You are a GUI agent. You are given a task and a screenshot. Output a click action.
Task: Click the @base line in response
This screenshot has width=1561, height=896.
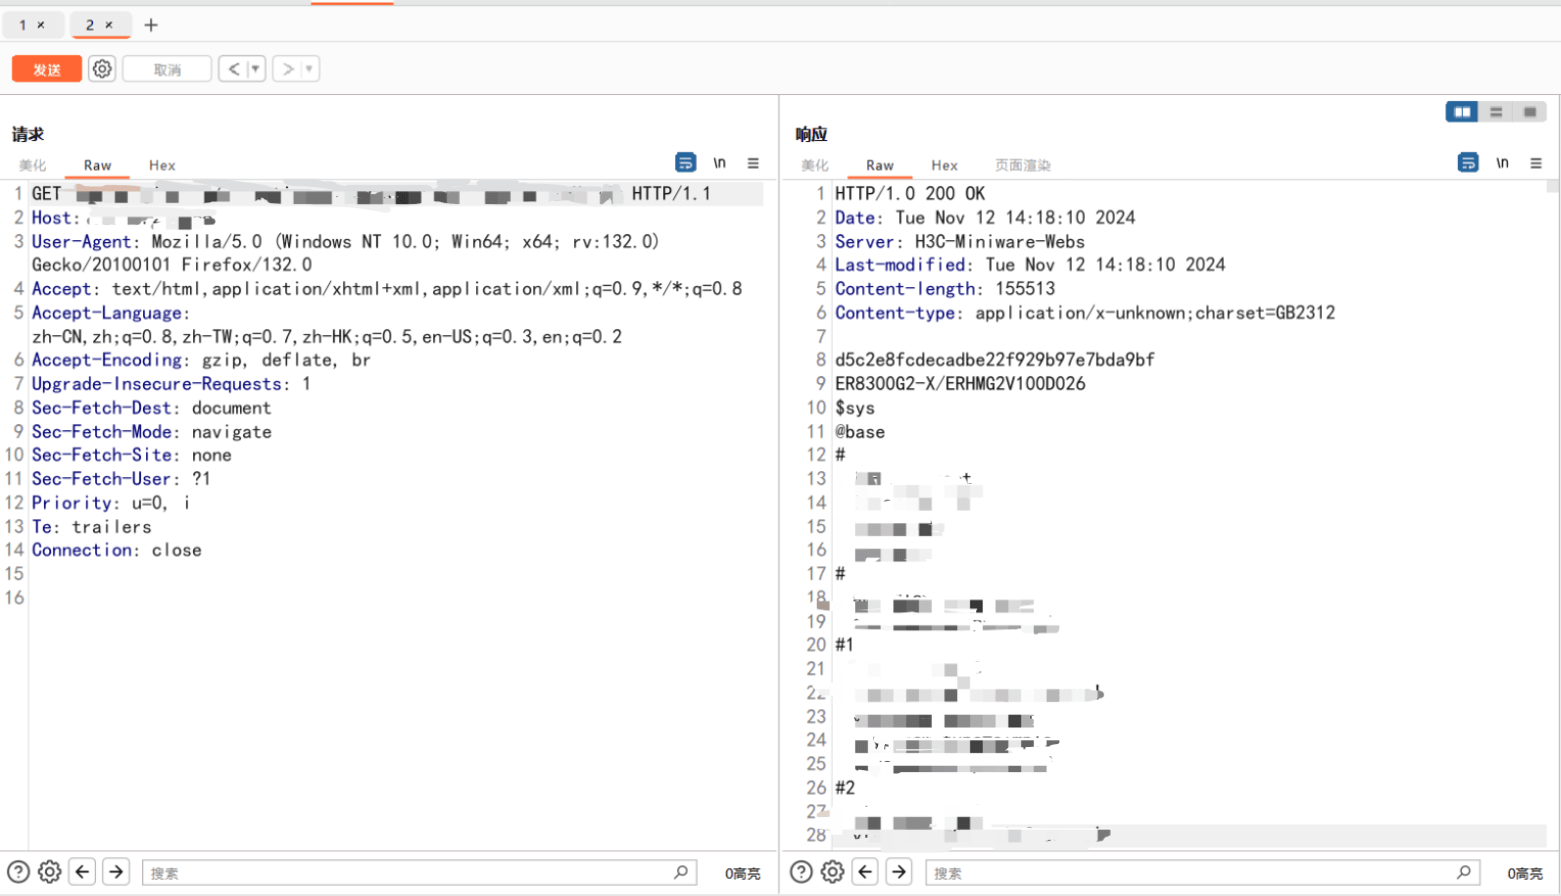860,432
